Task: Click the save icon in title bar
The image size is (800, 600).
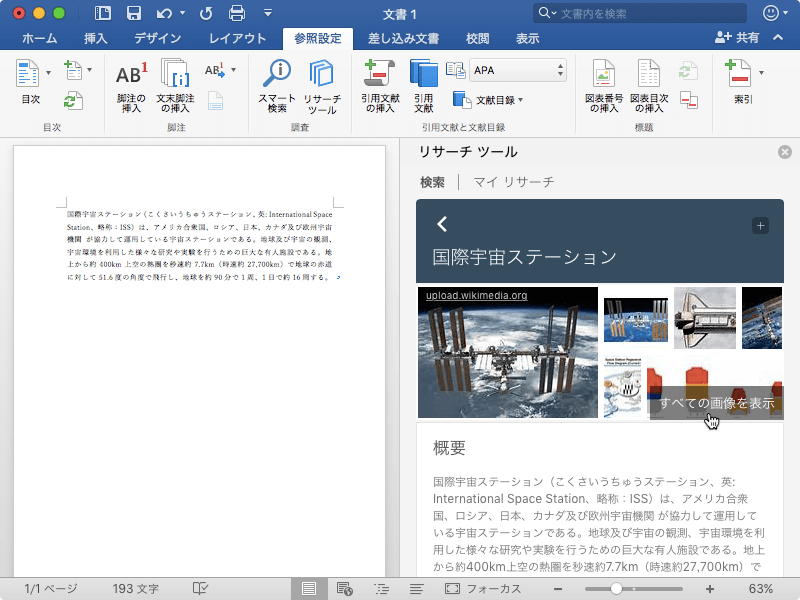Action: point(134,13)
